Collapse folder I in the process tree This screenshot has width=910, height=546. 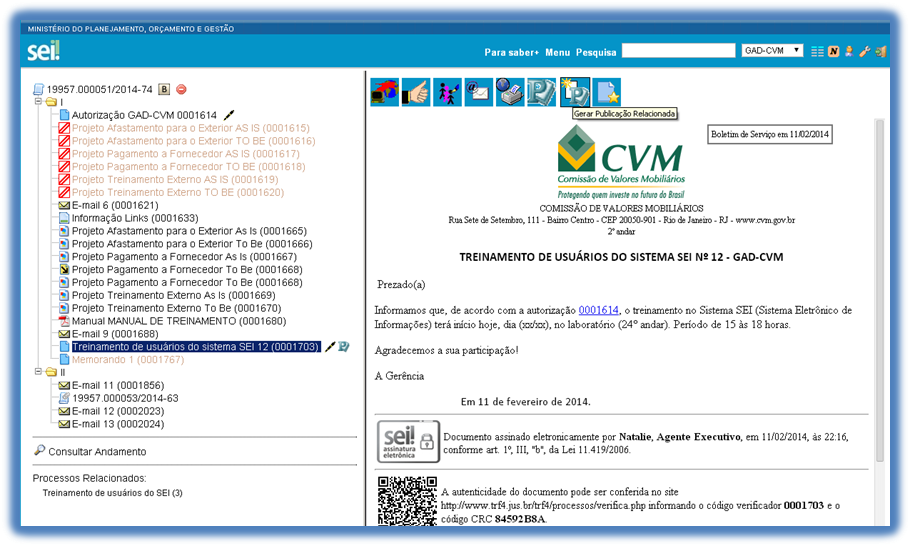(x=38, y=102)
